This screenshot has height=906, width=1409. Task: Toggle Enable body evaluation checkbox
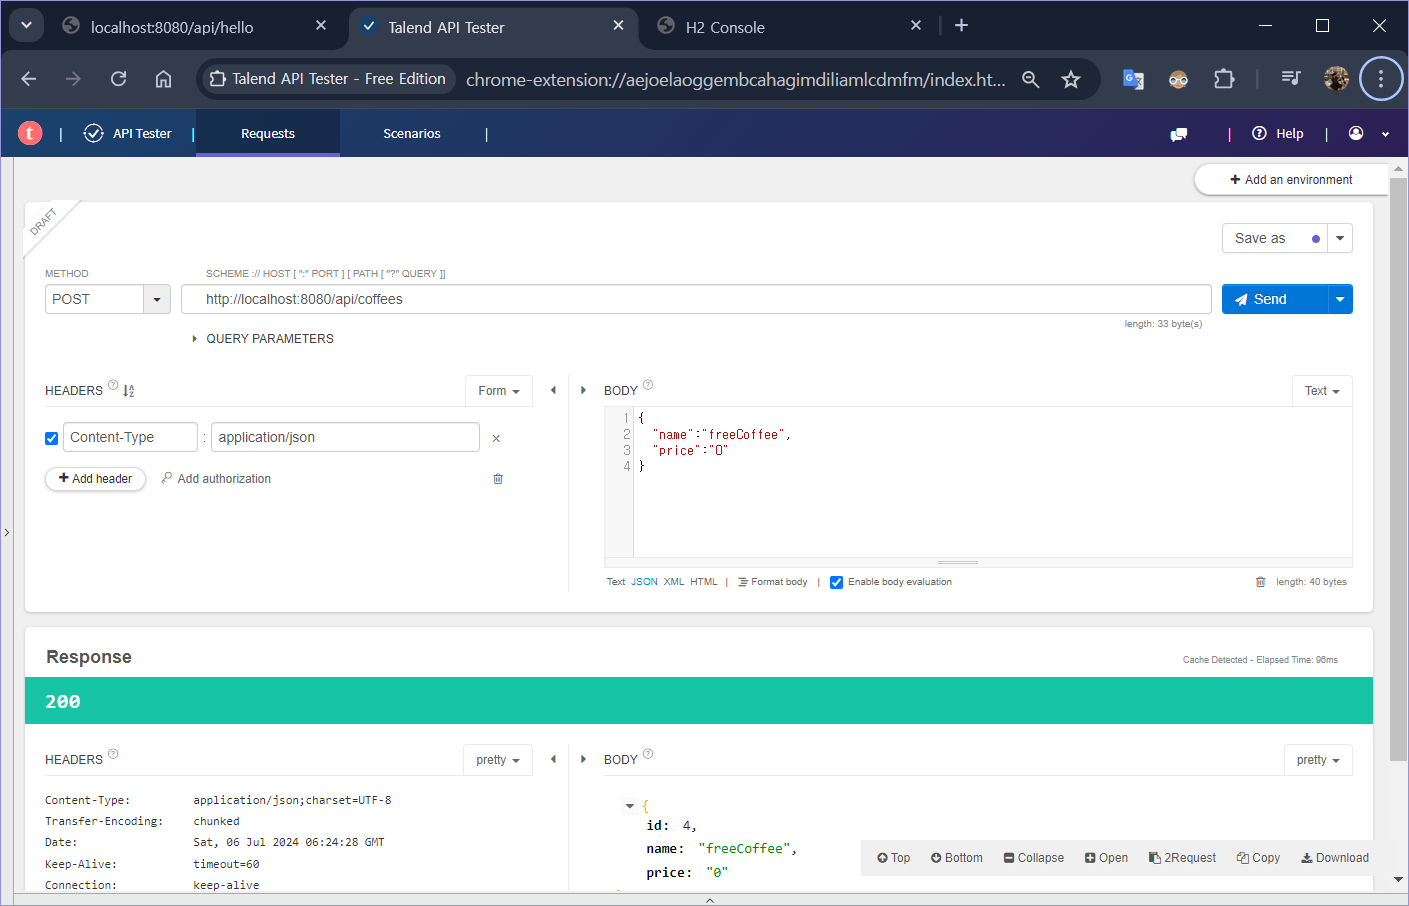pyautogui.click(x=836, y=582)
